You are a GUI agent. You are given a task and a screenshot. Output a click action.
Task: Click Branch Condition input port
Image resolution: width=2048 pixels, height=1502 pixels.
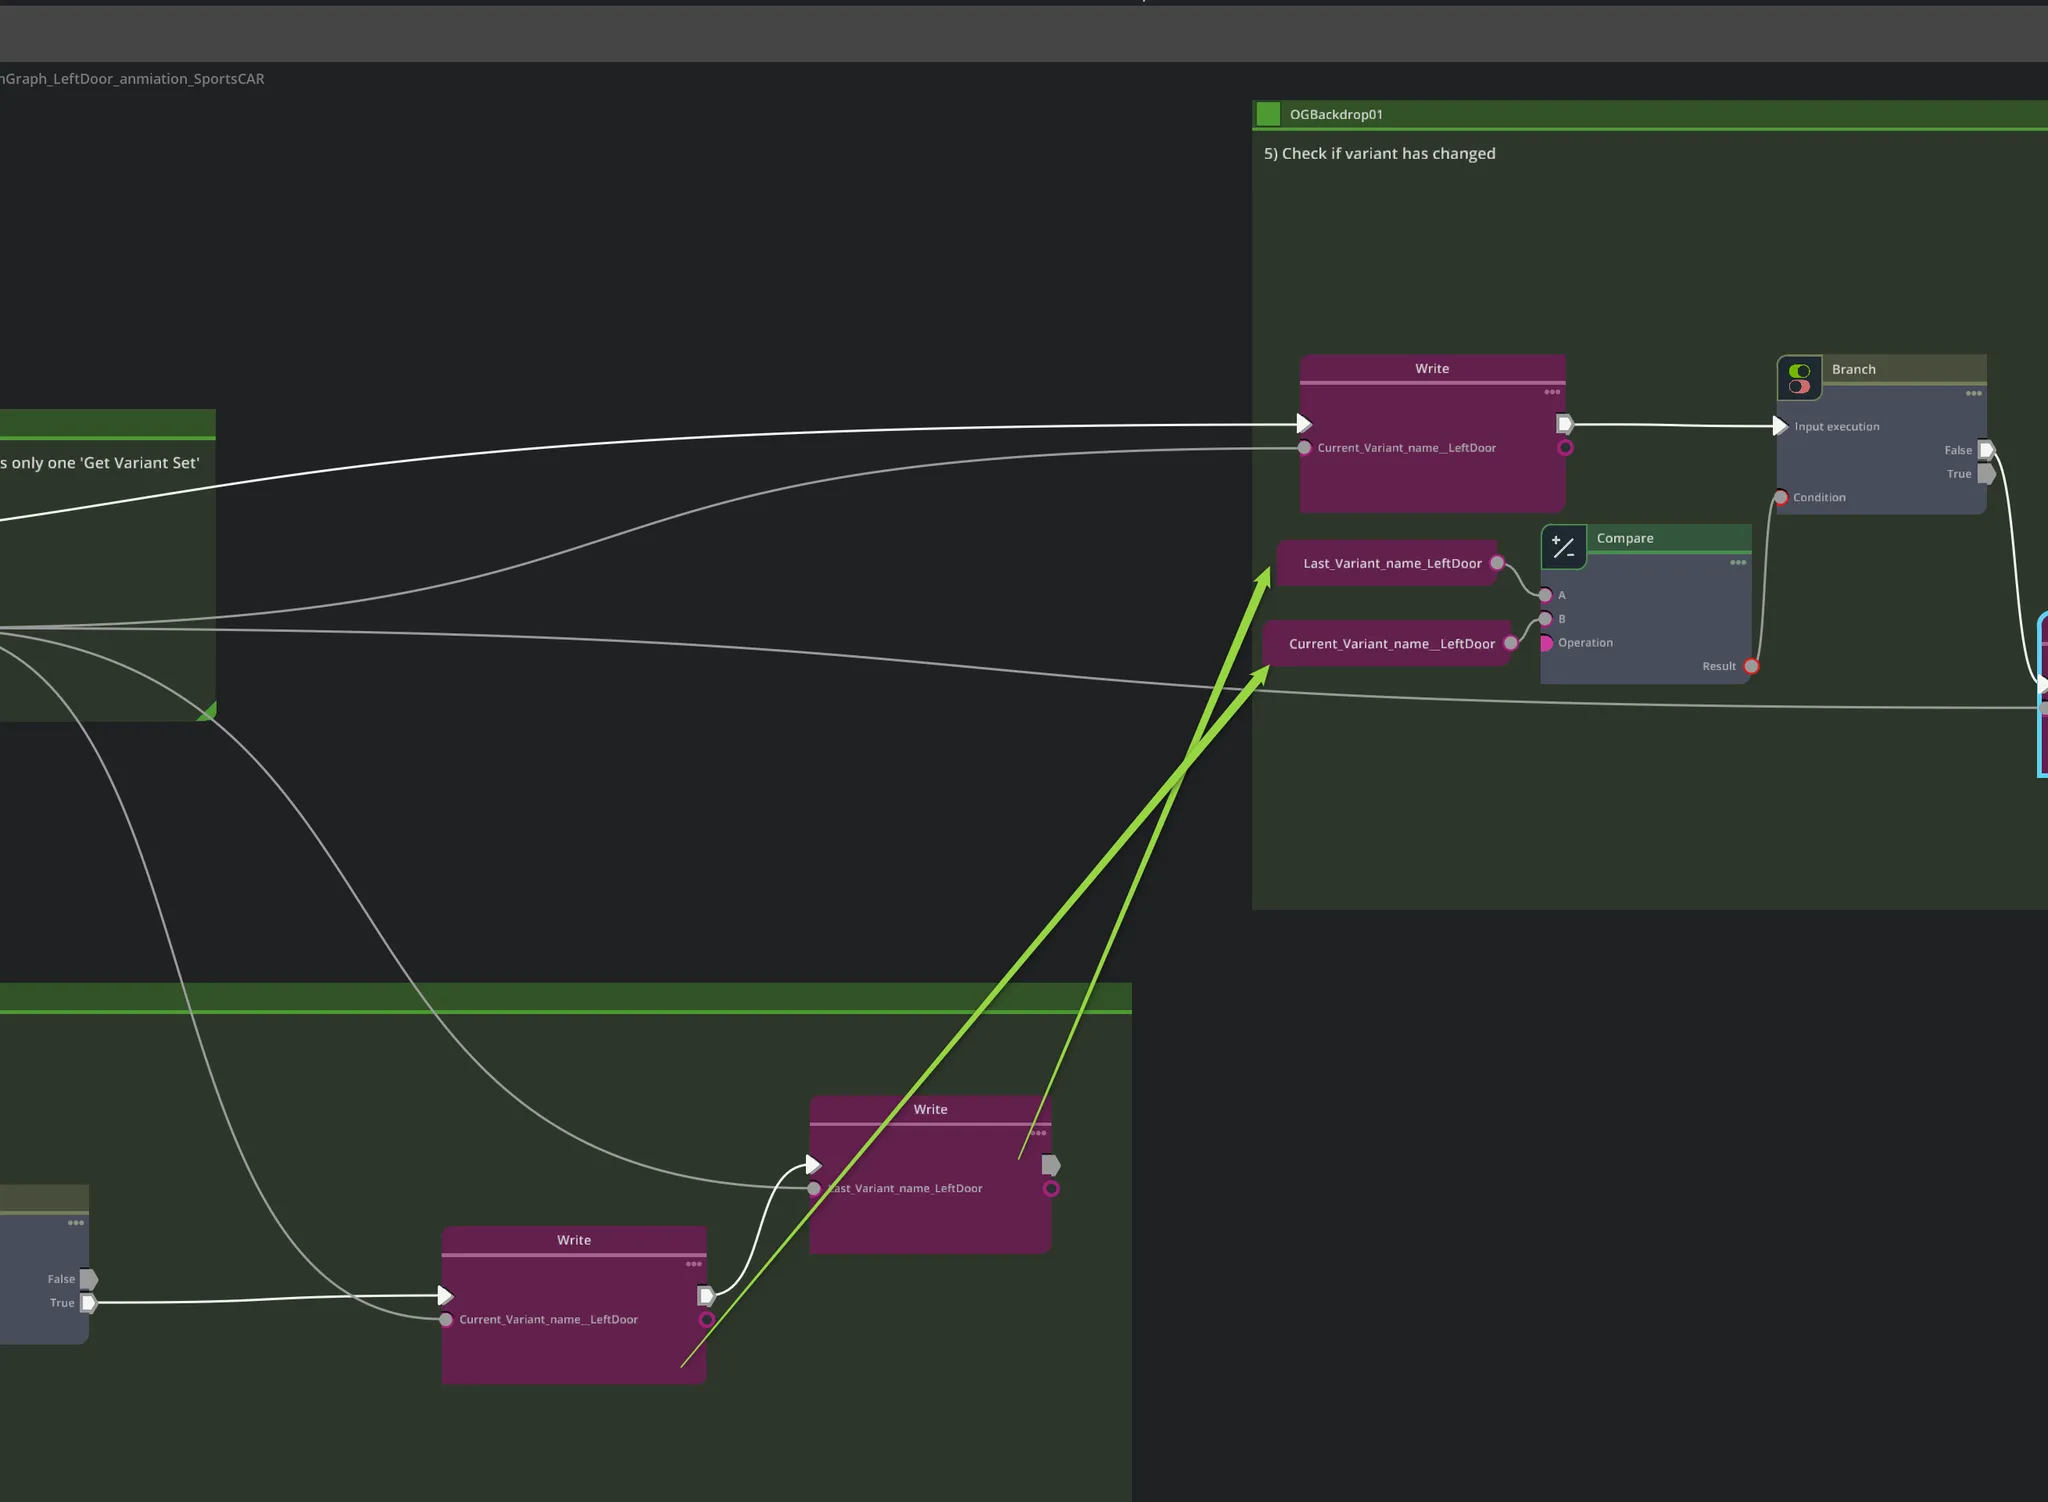[x=1781, y=497]
